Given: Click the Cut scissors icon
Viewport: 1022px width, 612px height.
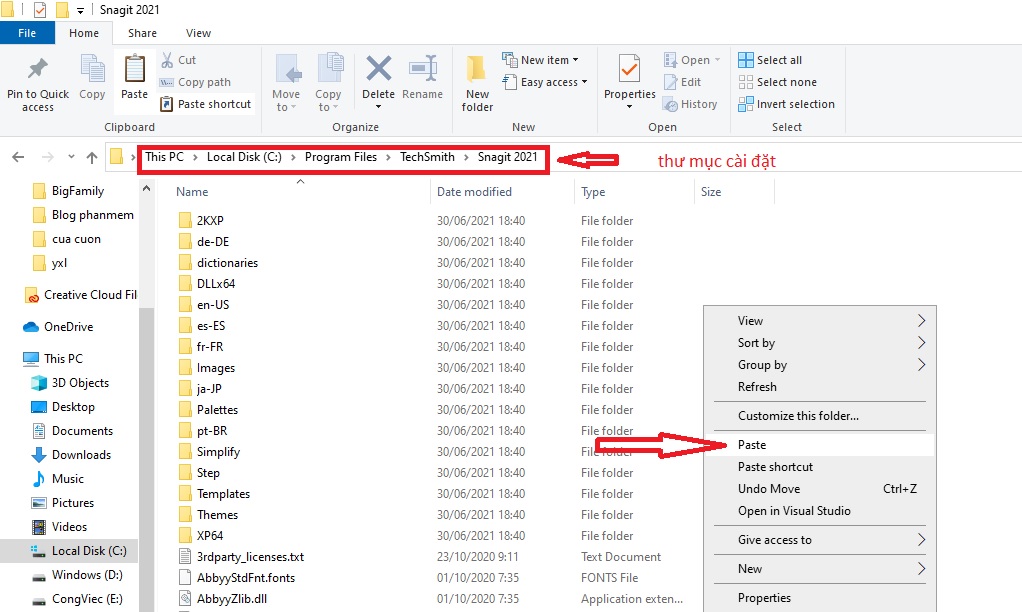Looking at the screenshot, I should tap(168, 60).
